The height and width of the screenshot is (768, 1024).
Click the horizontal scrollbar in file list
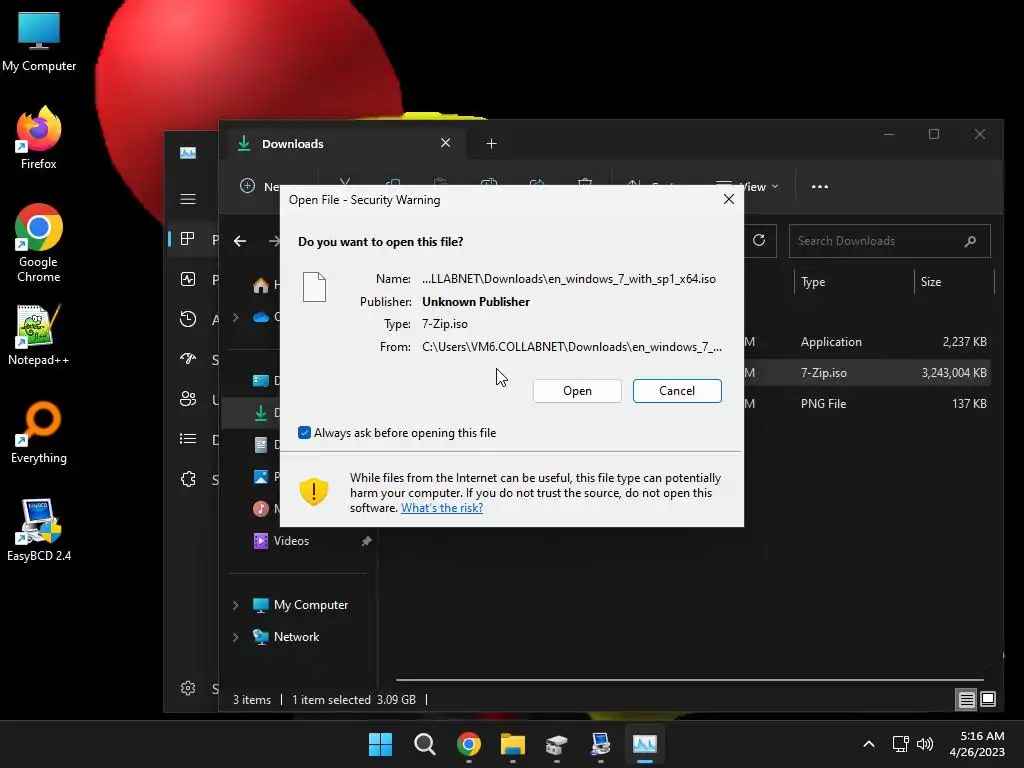click(x=689, y=680)
